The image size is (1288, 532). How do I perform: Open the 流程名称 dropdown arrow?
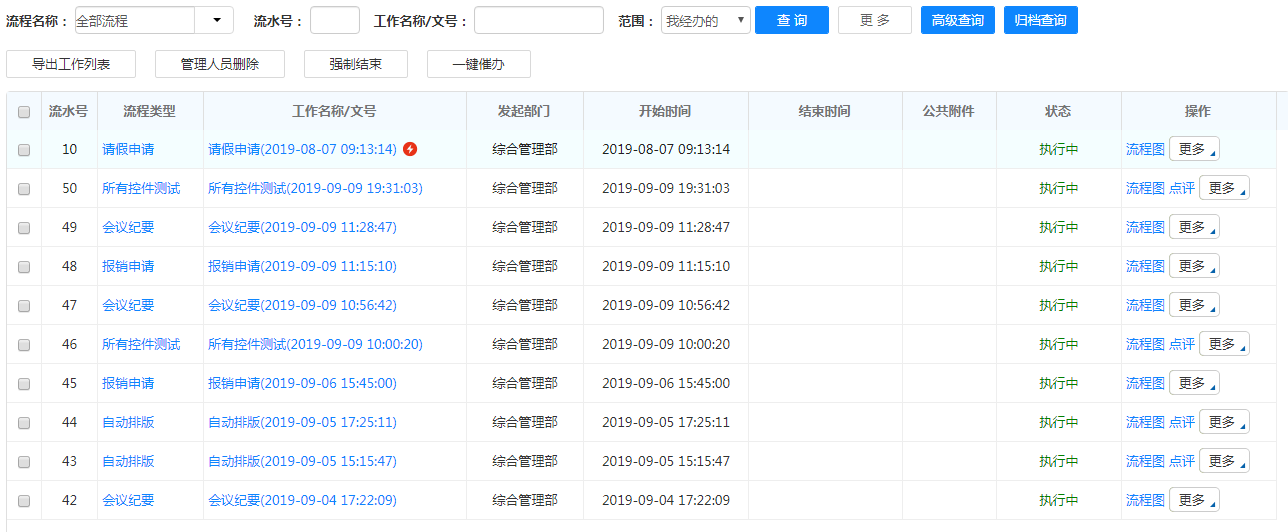217,21
